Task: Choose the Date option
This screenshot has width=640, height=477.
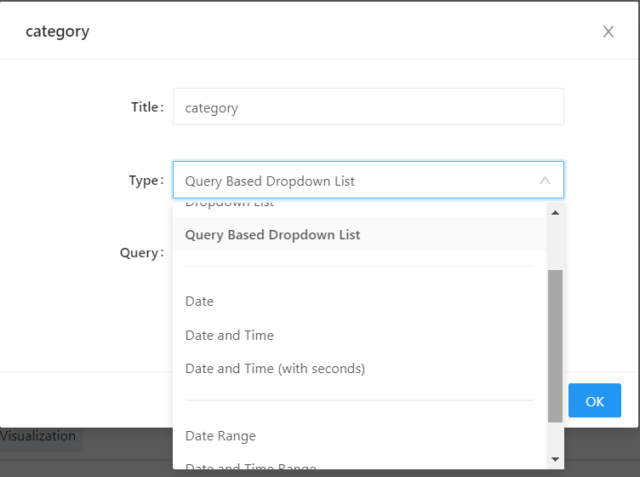Action: coord(360,301)
